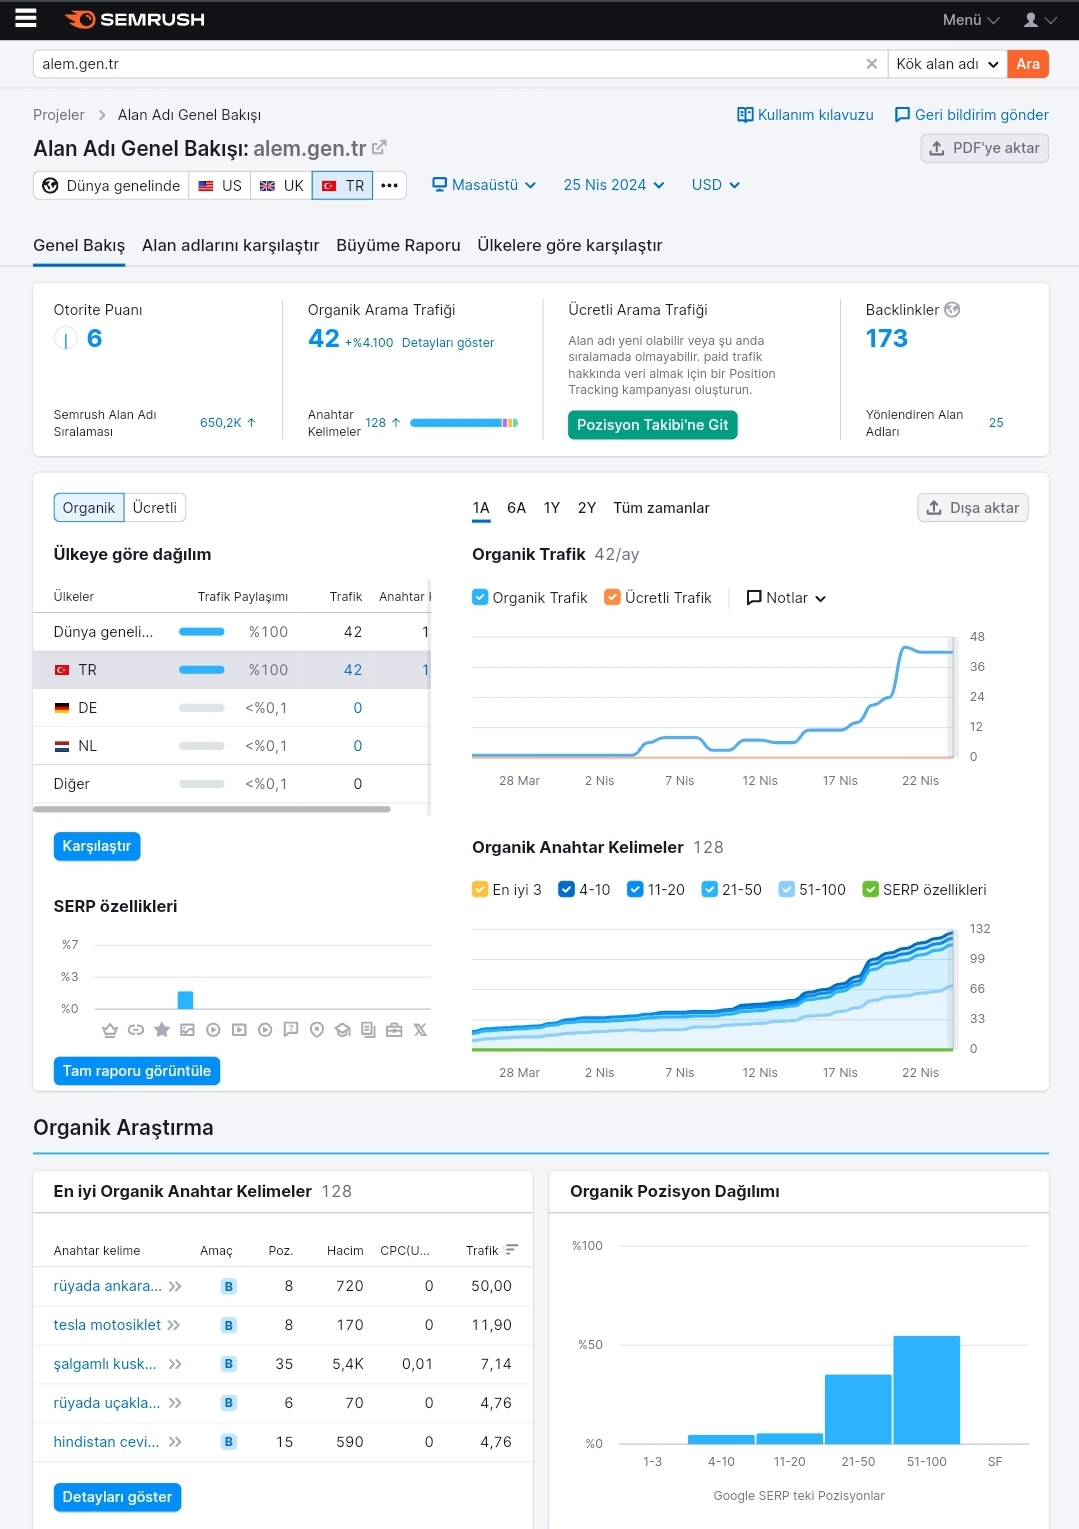Open external link icon next to alem.gen.tr

click(x=380, y=148)
